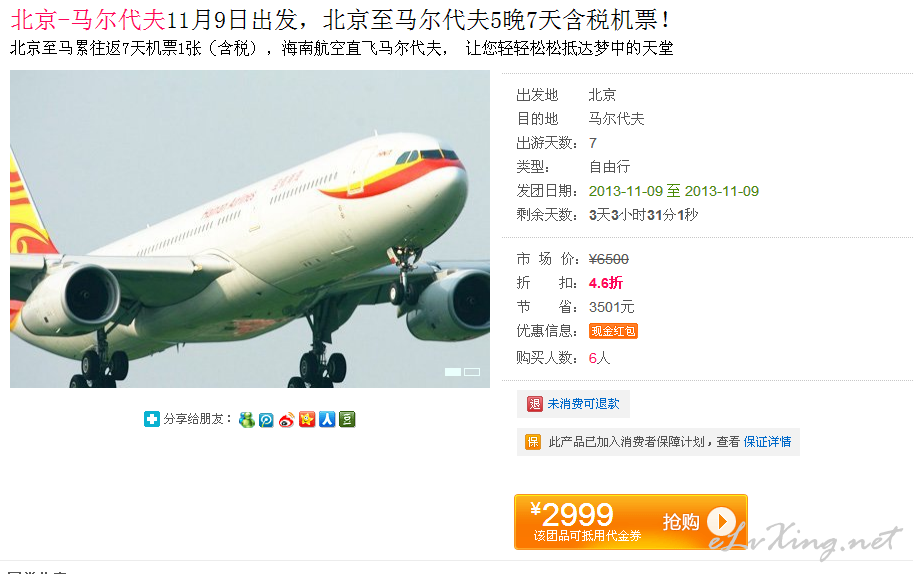
Task: Click the Hainan Airlines airplane photo
Action: point(250,229)
